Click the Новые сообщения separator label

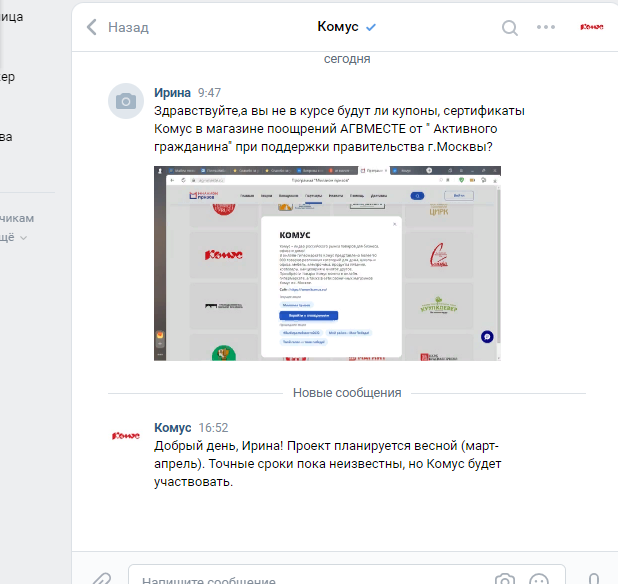tap(347, 393)
